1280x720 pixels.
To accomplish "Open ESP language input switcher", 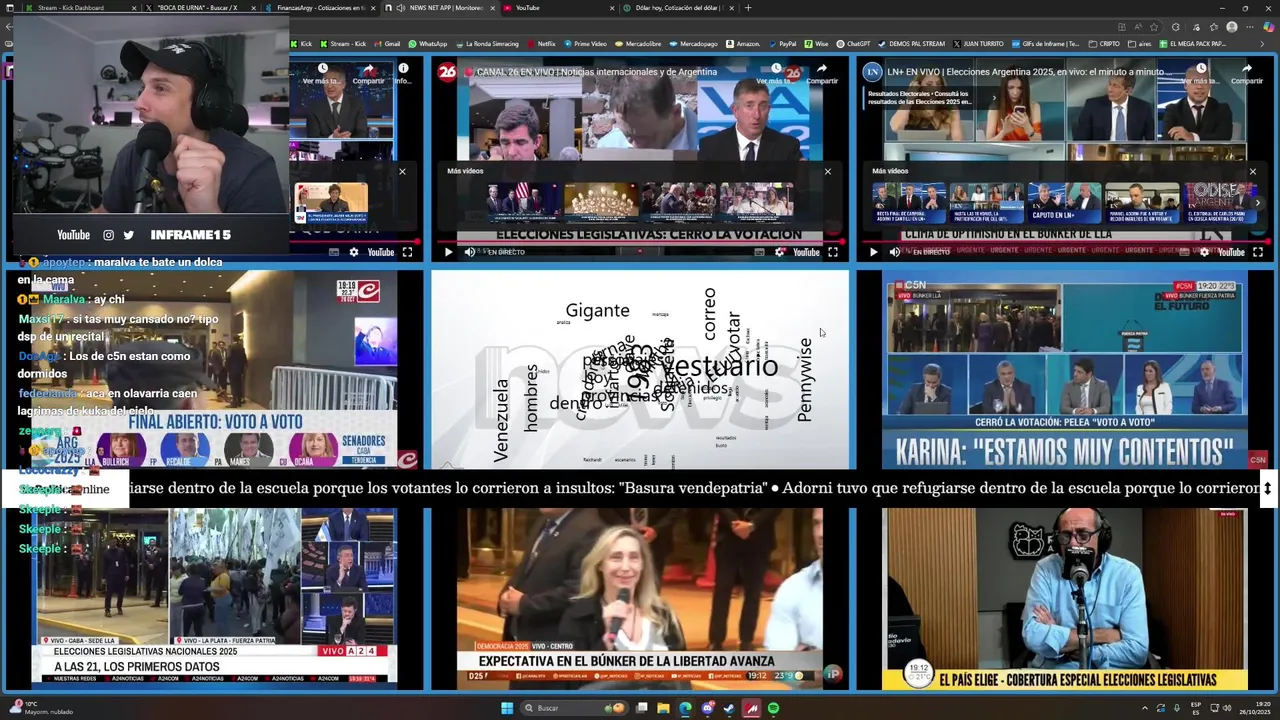I will coord(1196,708).
